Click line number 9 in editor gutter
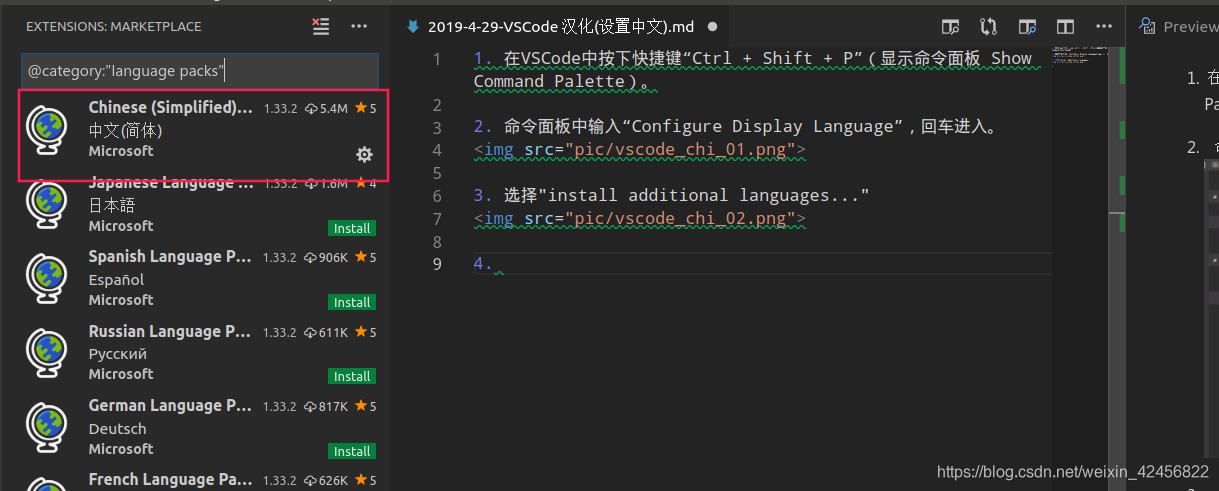This screenshot has width=1219, height=491. (x=436, y=264)
